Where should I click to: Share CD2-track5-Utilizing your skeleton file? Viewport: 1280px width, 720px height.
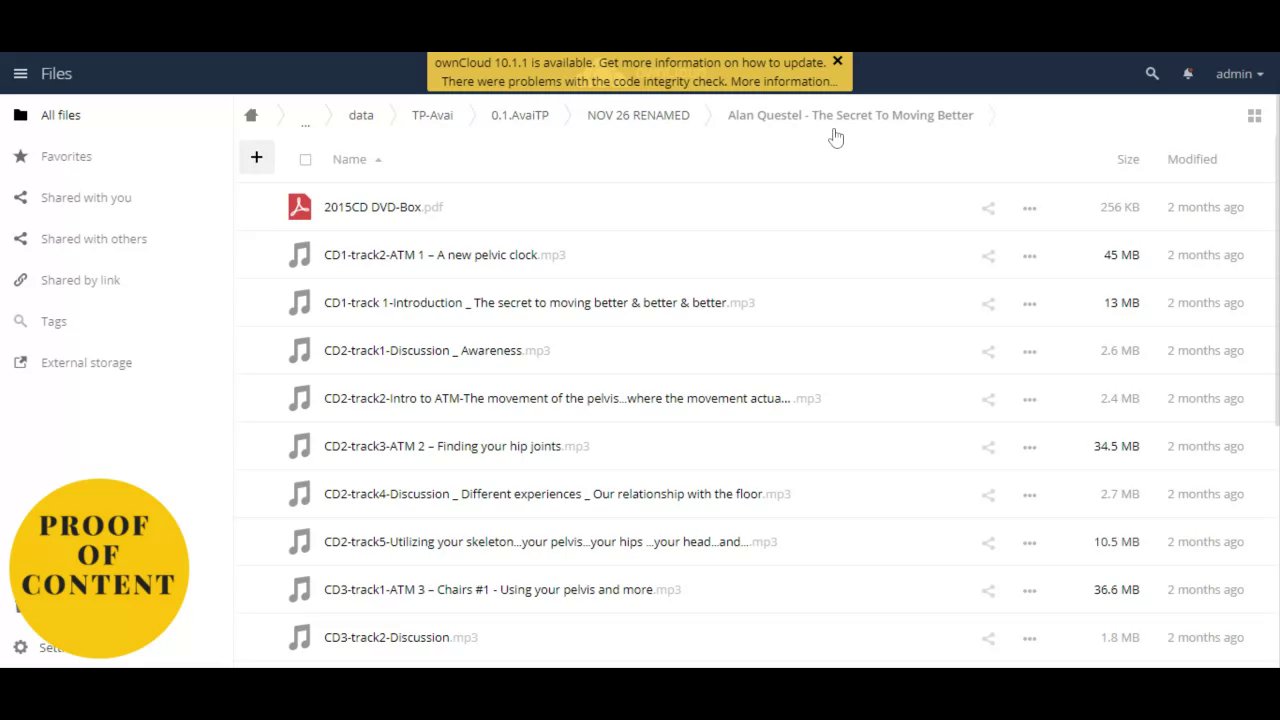pyautogui.click(x=988, y=543)
